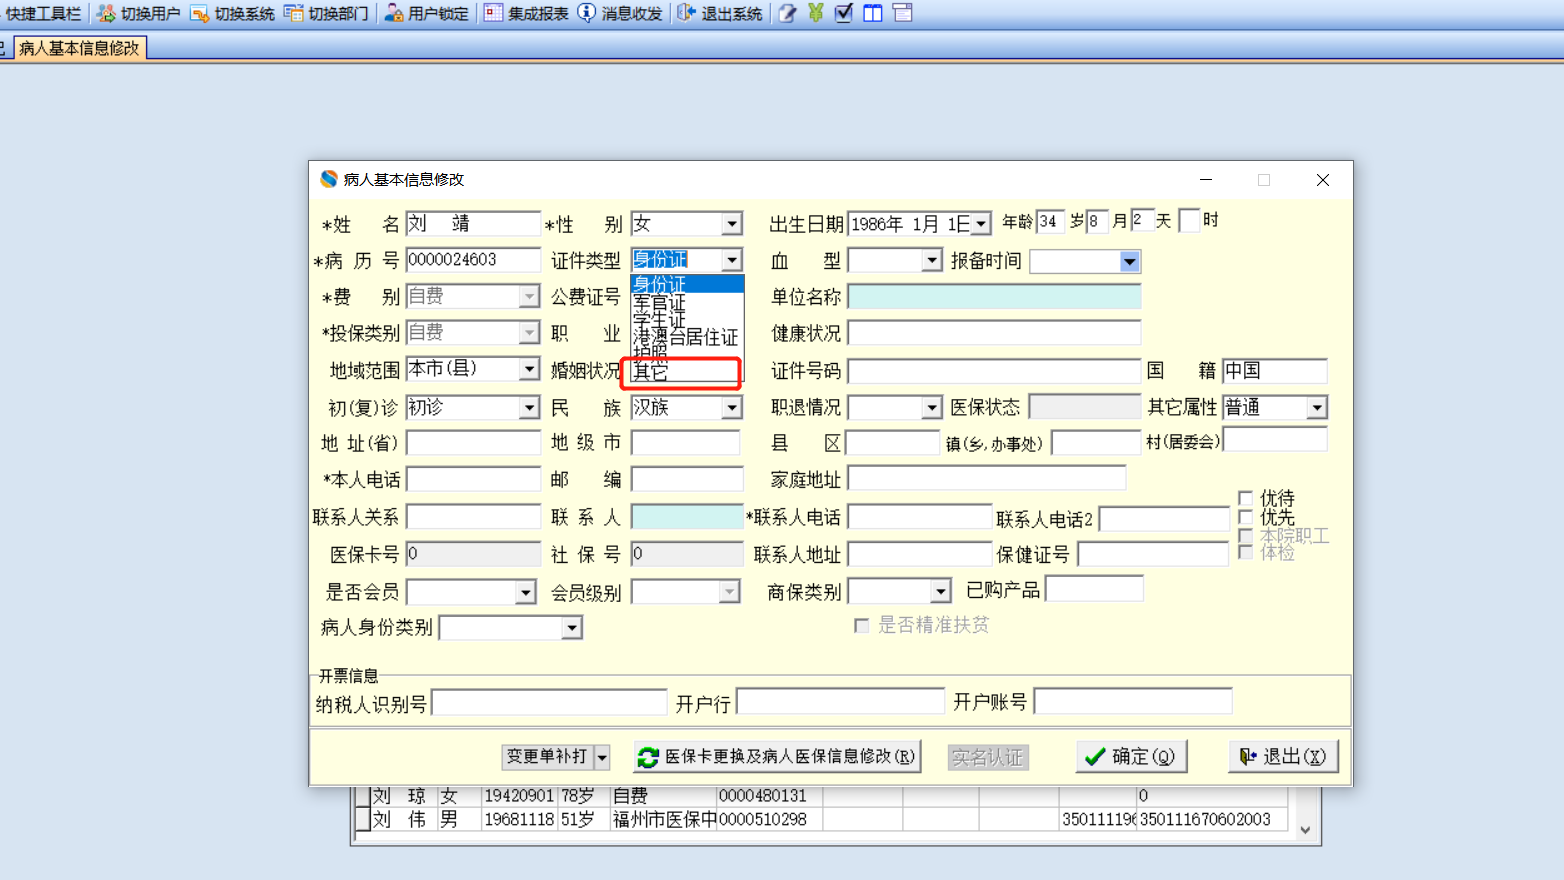The height and width of the screenshot is (880, 1564).
Task: Expand the 地域范围 dropdown
Action: tap(529, 369)
